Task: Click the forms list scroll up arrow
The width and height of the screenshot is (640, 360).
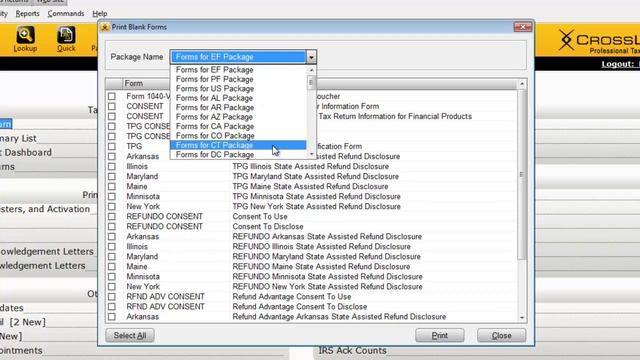Action: (522, 84)
